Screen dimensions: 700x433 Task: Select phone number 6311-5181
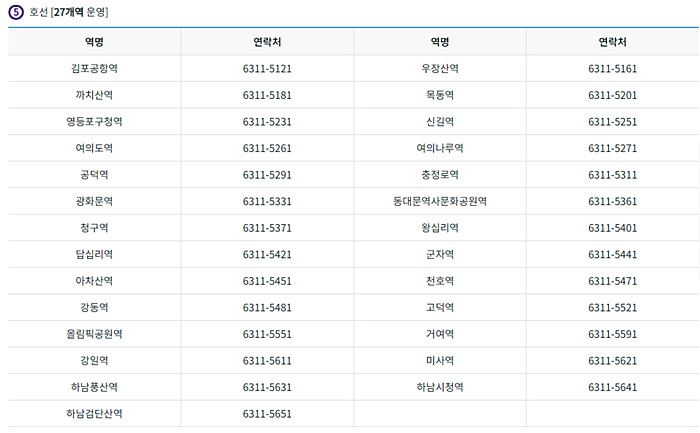pos(267,95)
